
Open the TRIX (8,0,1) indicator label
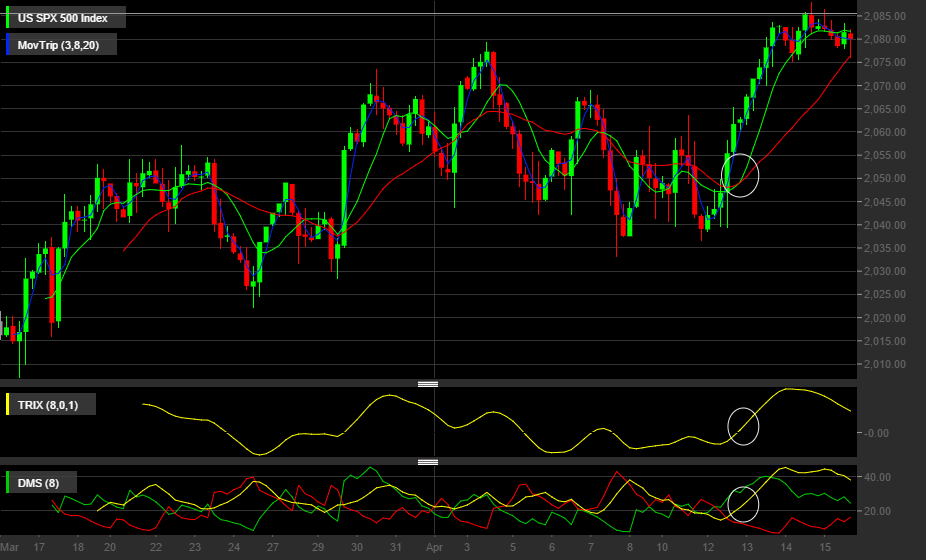click(x=48, y=405)
